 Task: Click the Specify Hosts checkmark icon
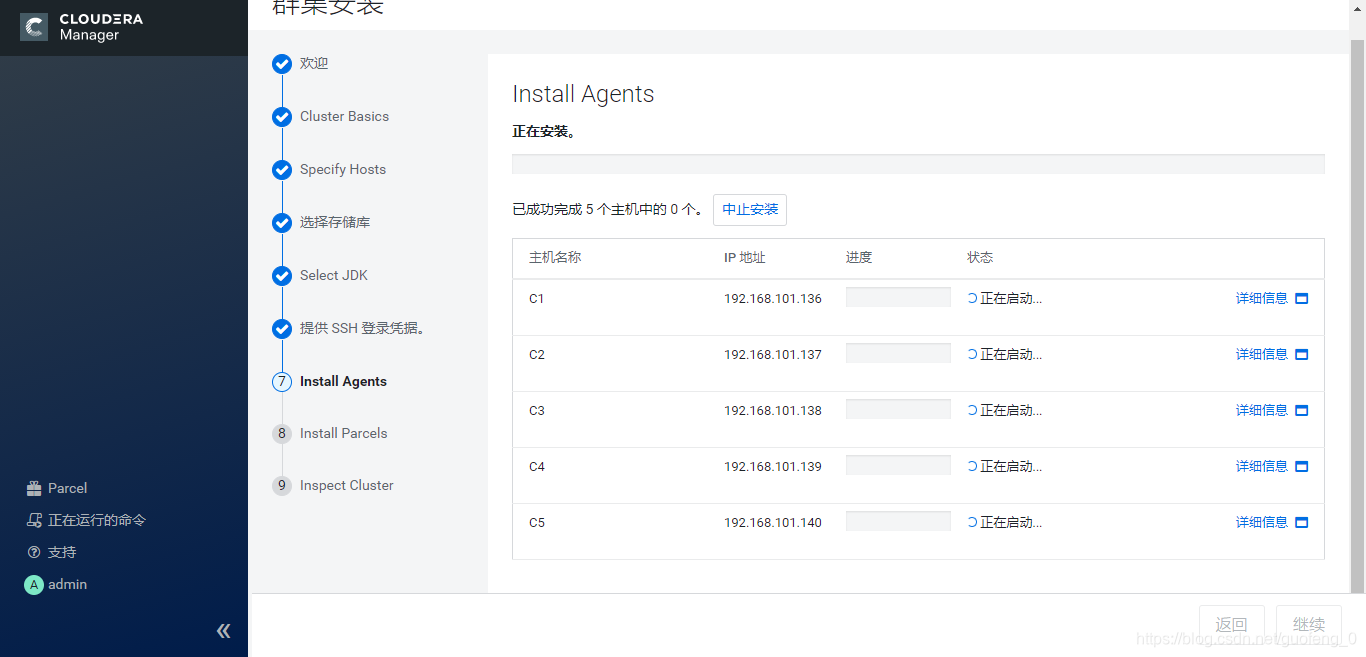click(282, 170)
